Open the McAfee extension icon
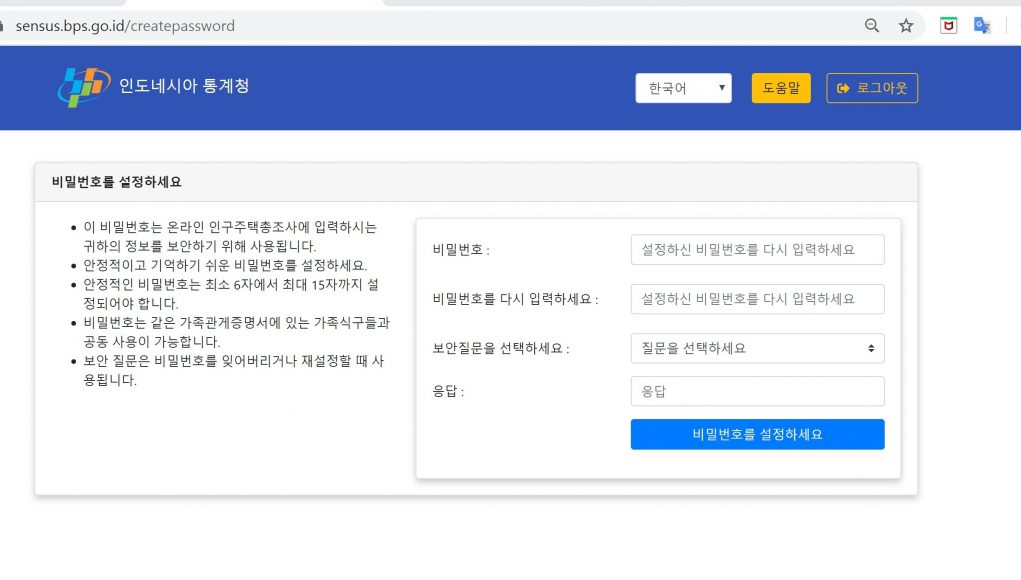Screen dimensions: 1021x580 (x=948, y=26)
